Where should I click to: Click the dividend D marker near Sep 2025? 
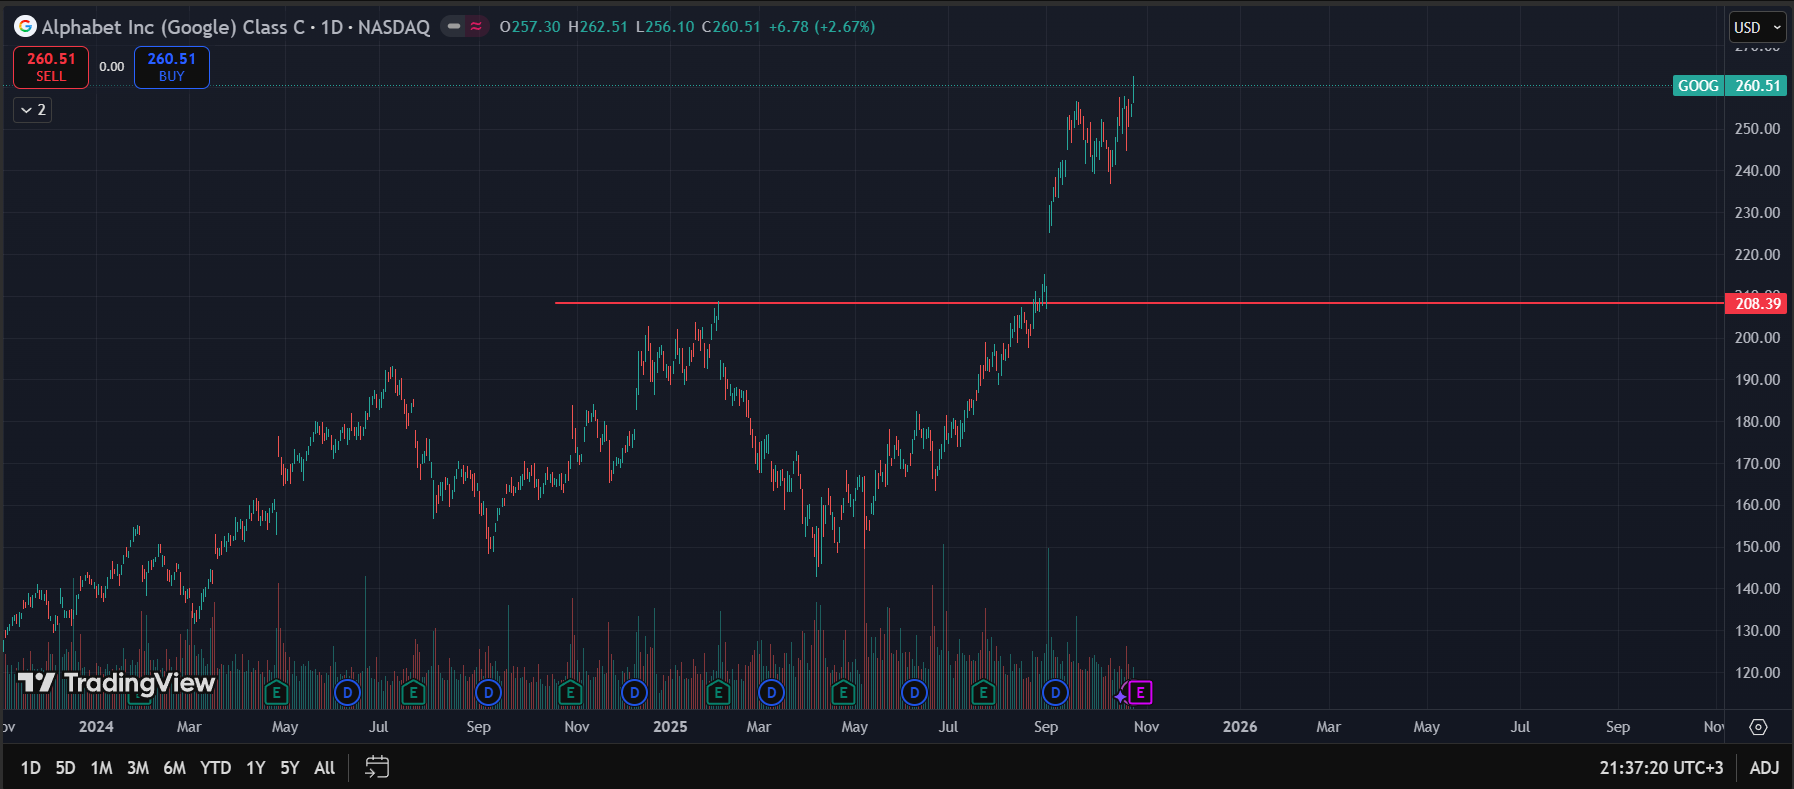pos(1055,692)
